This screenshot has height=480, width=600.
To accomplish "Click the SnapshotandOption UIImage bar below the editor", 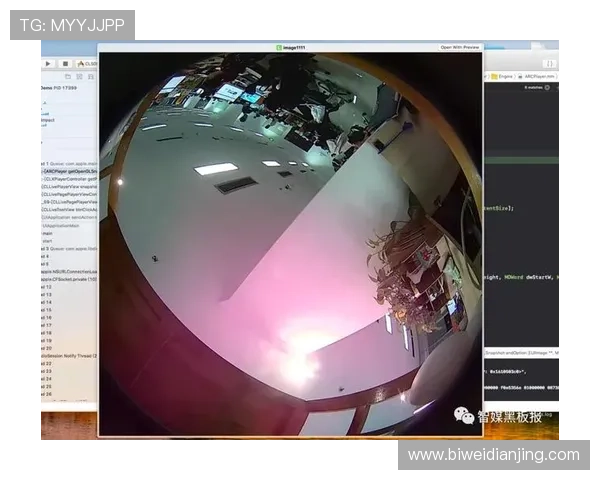I will (x=521, y=352).
